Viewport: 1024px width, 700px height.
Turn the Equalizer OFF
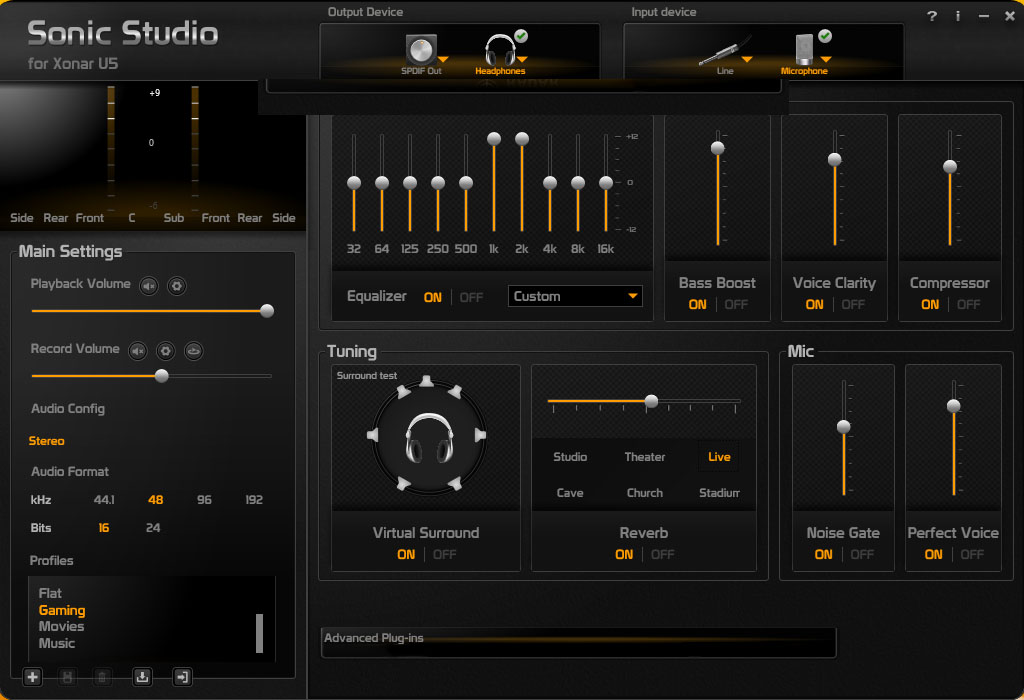tap(471, 298)
